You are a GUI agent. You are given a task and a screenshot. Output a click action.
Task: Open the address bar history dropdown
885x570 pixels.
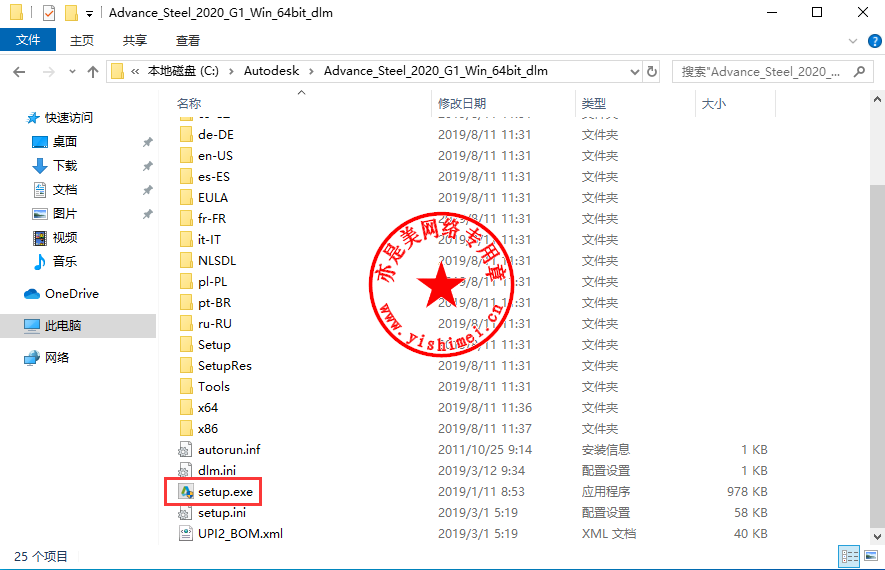pos(635,72)
